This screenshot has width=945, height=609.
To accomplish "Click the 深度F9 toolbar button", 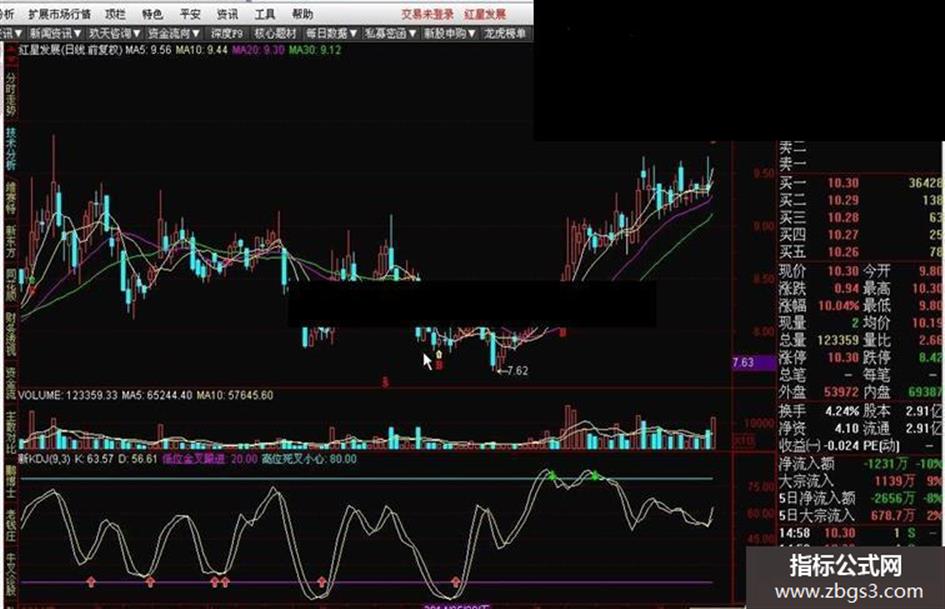I will tap(227, 33).
